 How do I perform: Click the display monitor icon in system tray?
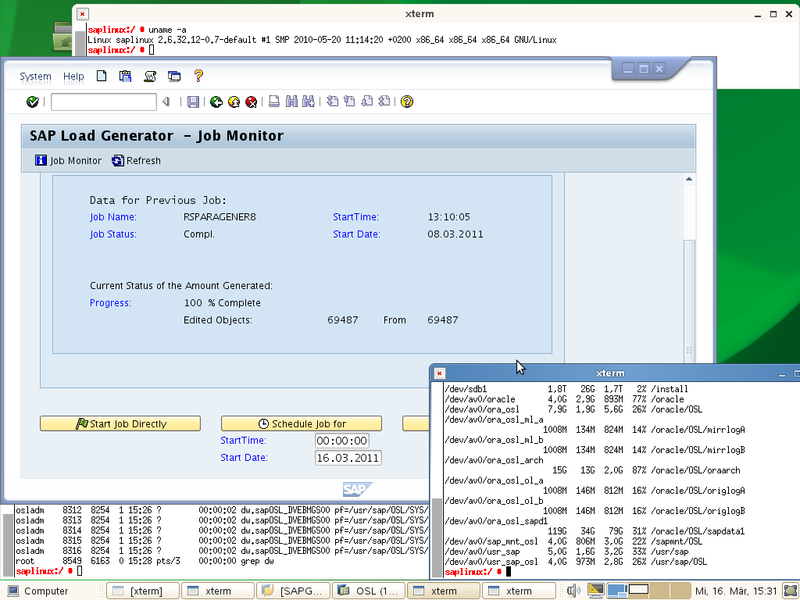595,590
